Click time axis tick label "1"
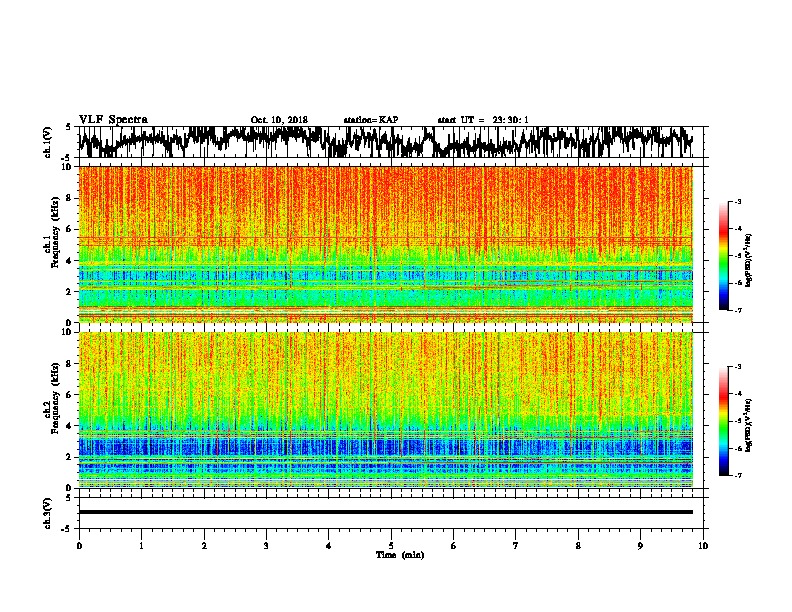 coord(141,546)
